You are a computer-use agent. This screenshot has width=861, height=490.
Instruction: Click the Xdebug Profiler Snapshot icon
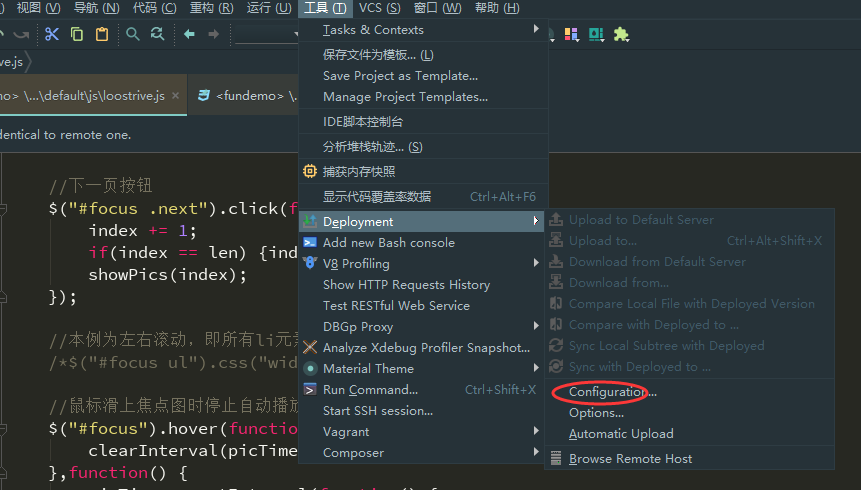[310, 347]
